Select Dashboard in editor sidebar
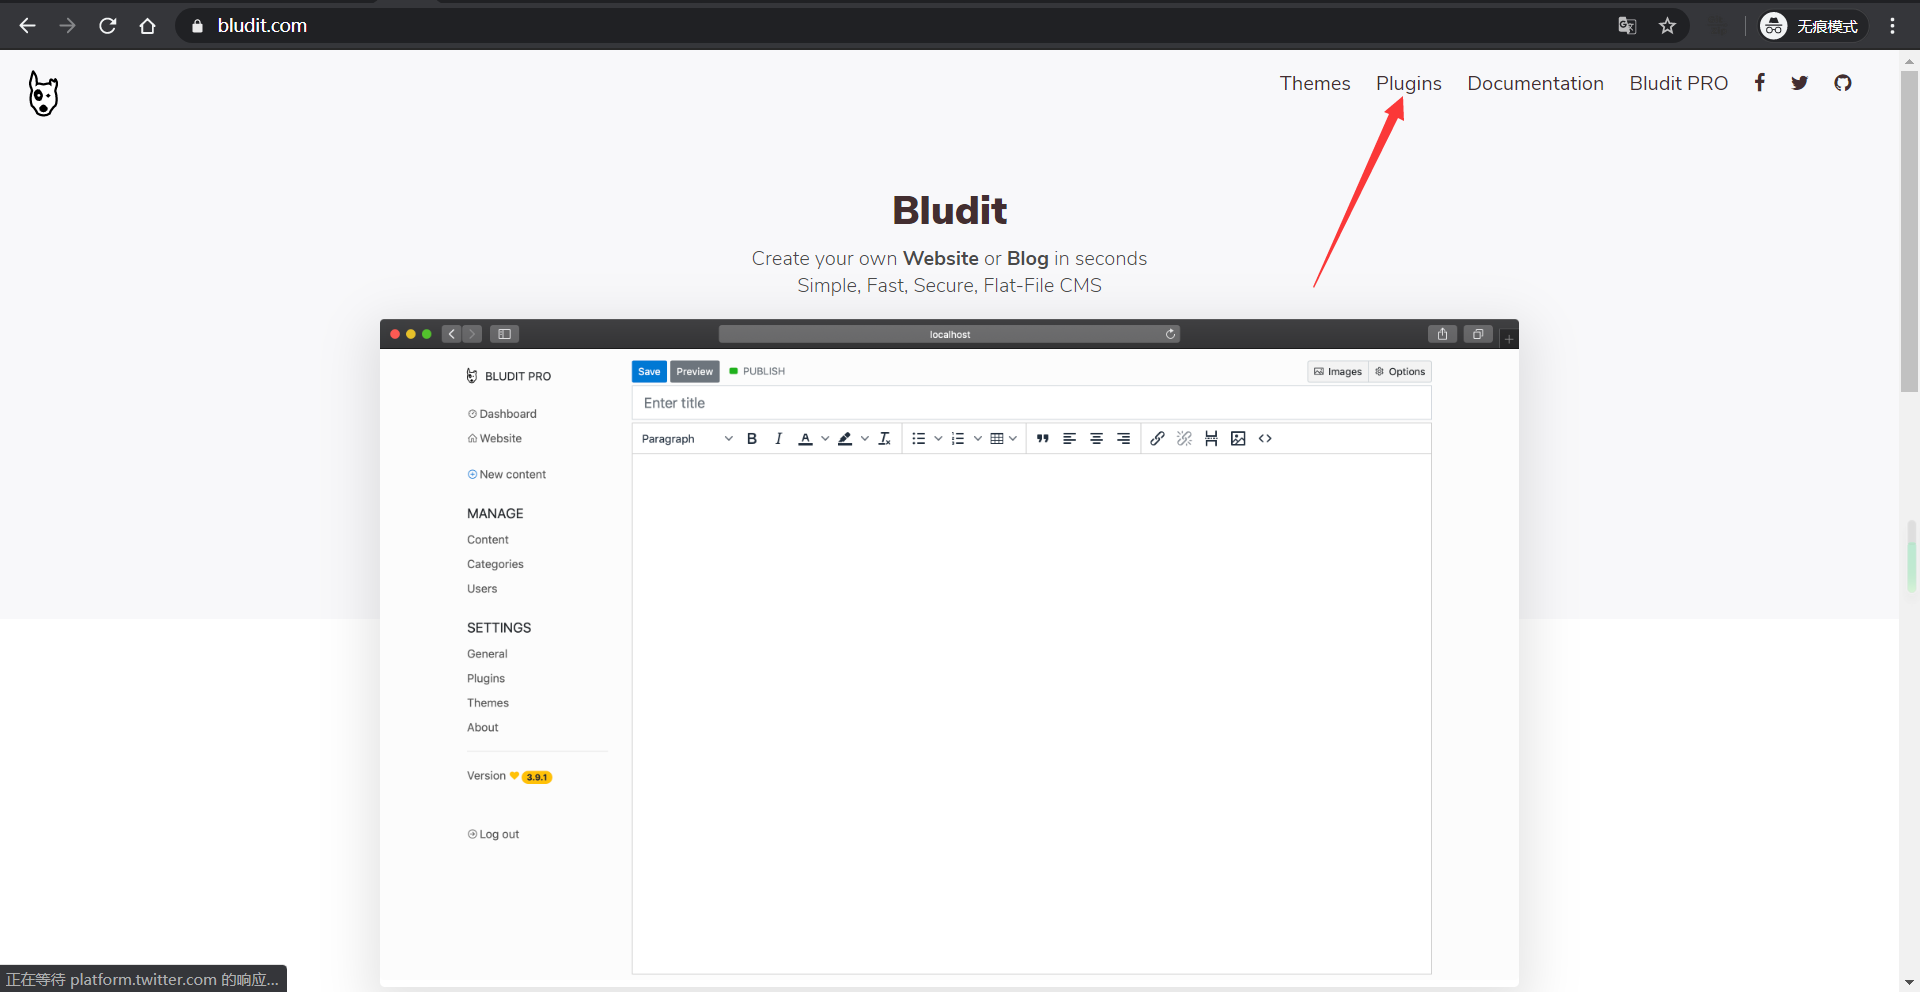1920x992 pixels. (502, 414)
